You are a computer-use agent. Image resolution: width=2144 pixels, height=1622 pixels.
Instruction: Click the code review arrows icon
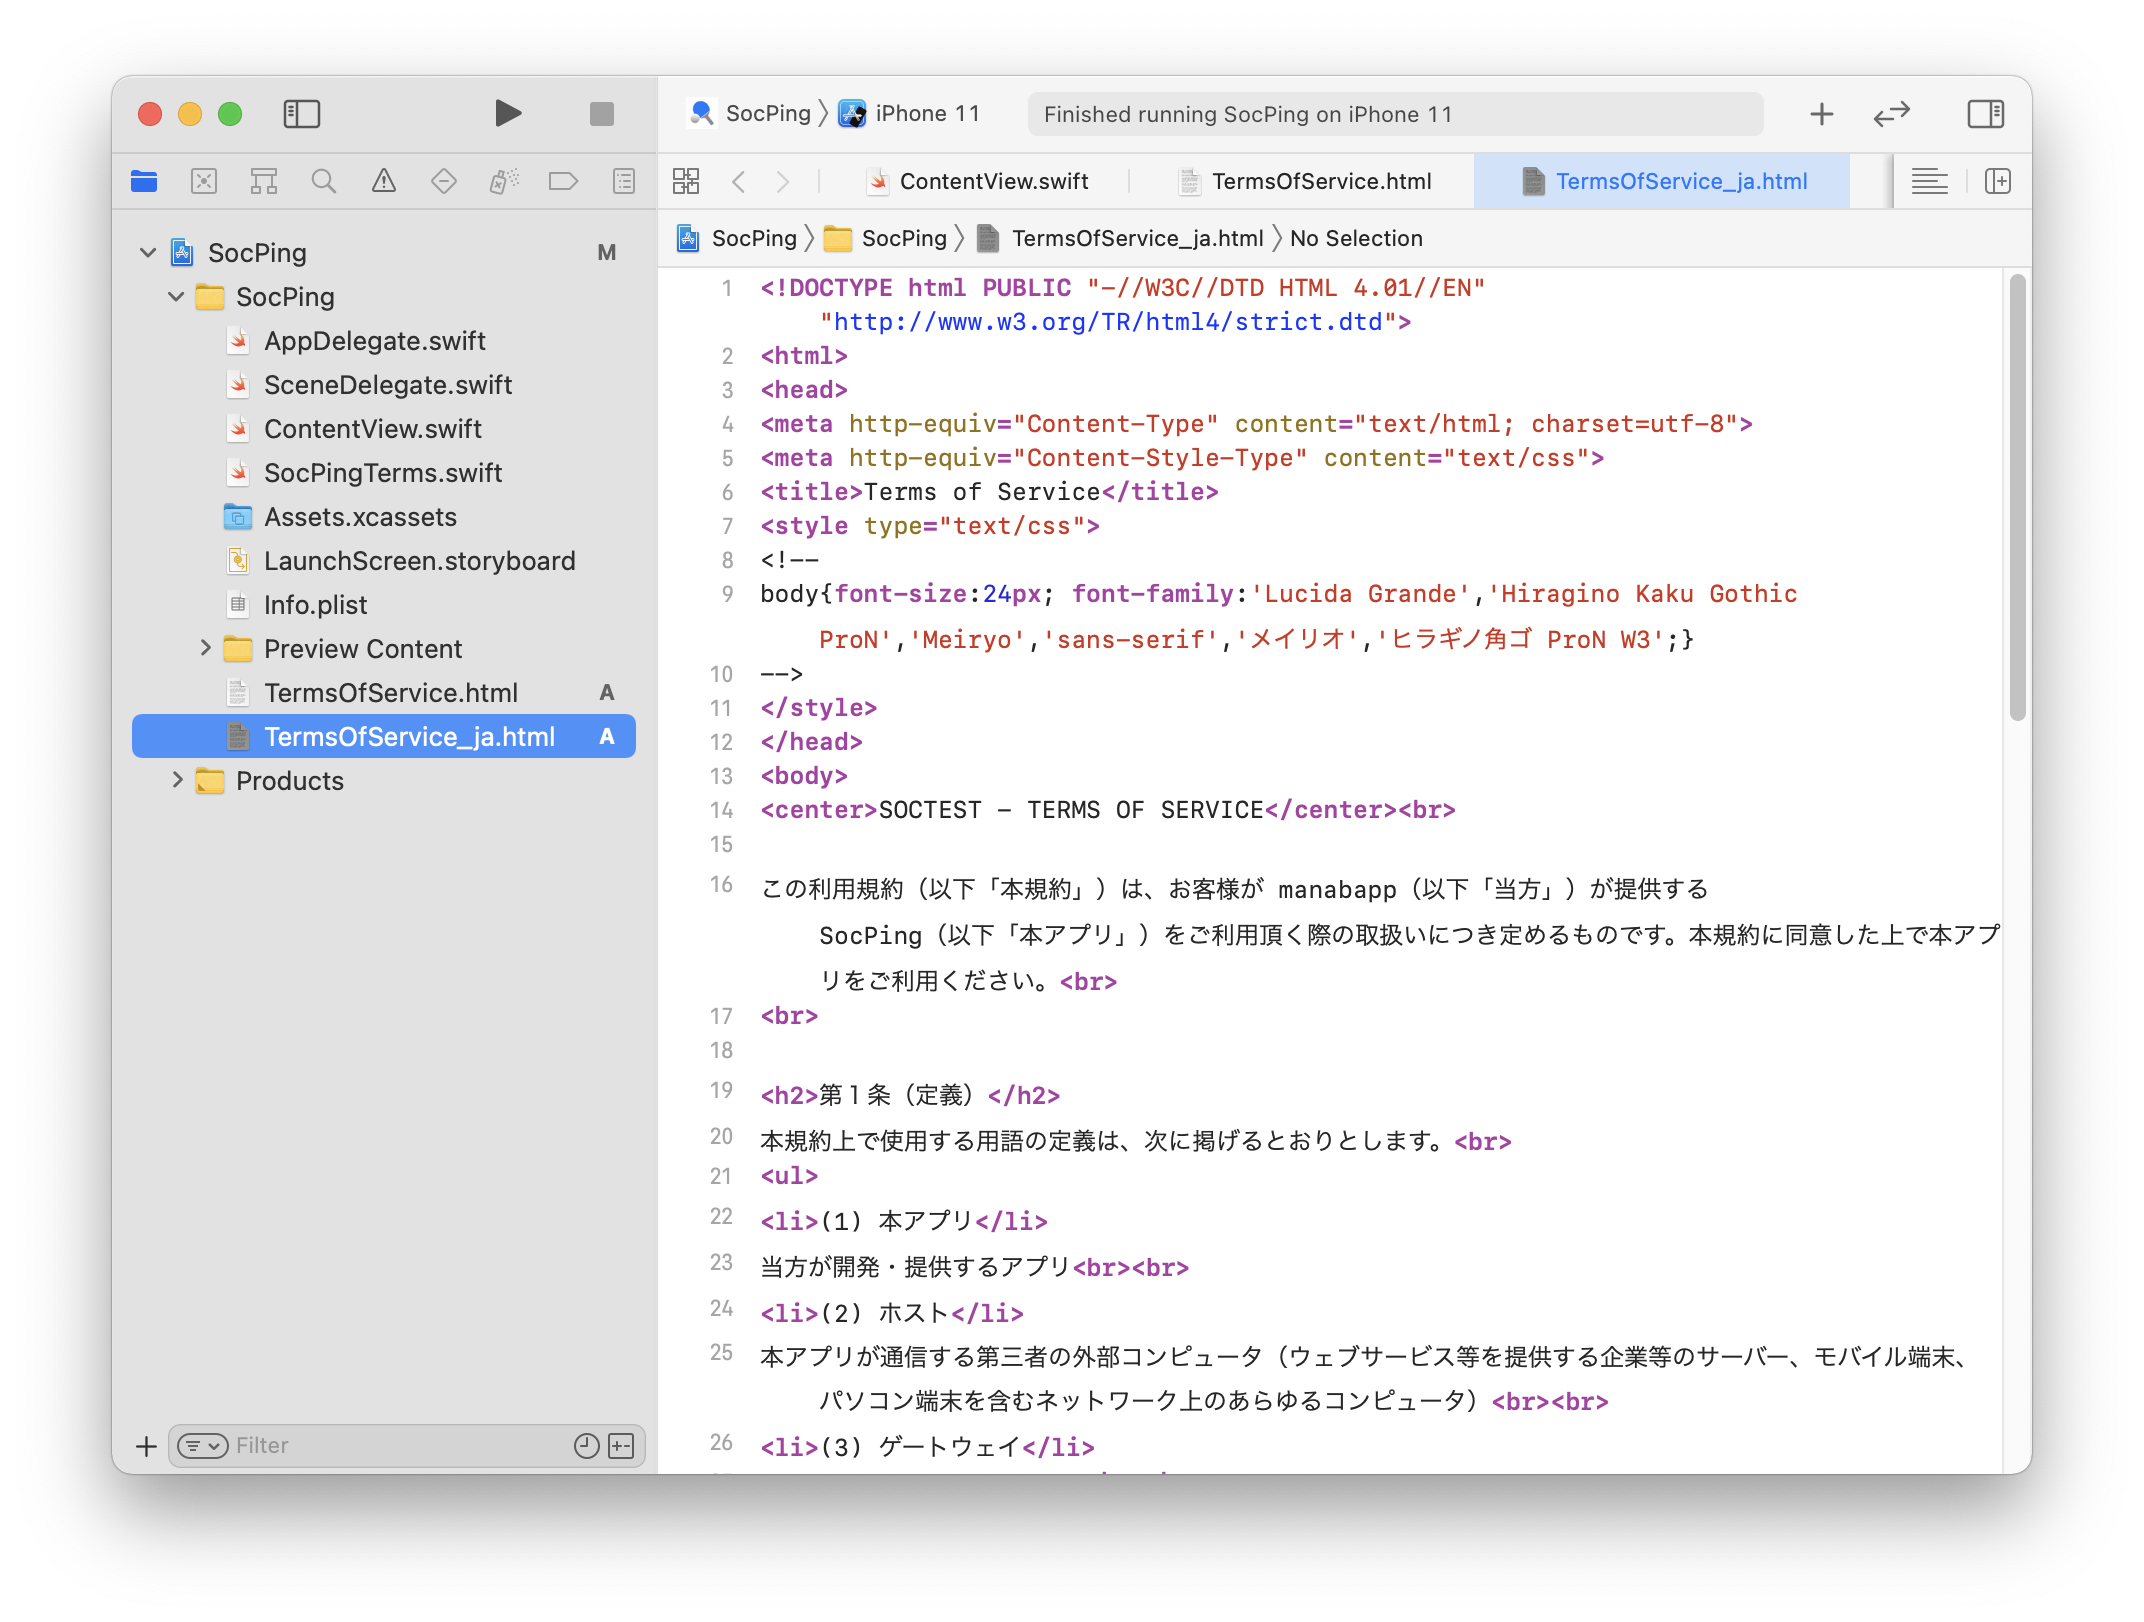[x=1891, y=114]
